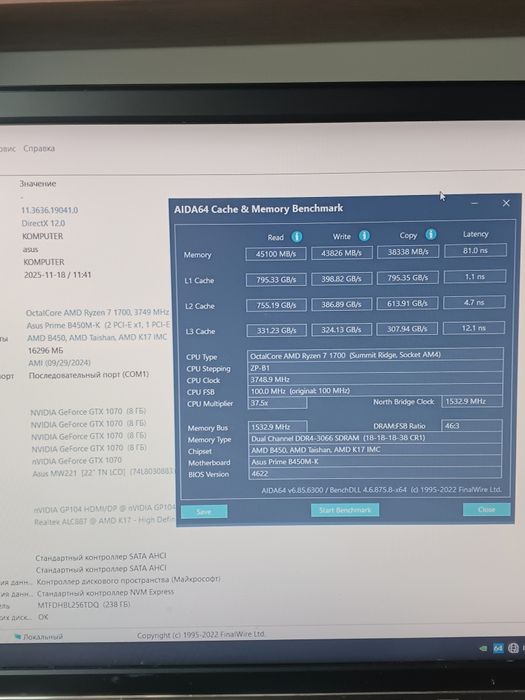Select AMI (09/29/2024) BIOS row
The height and width of the screenshot is (700, 525).
tap(59, 362)
